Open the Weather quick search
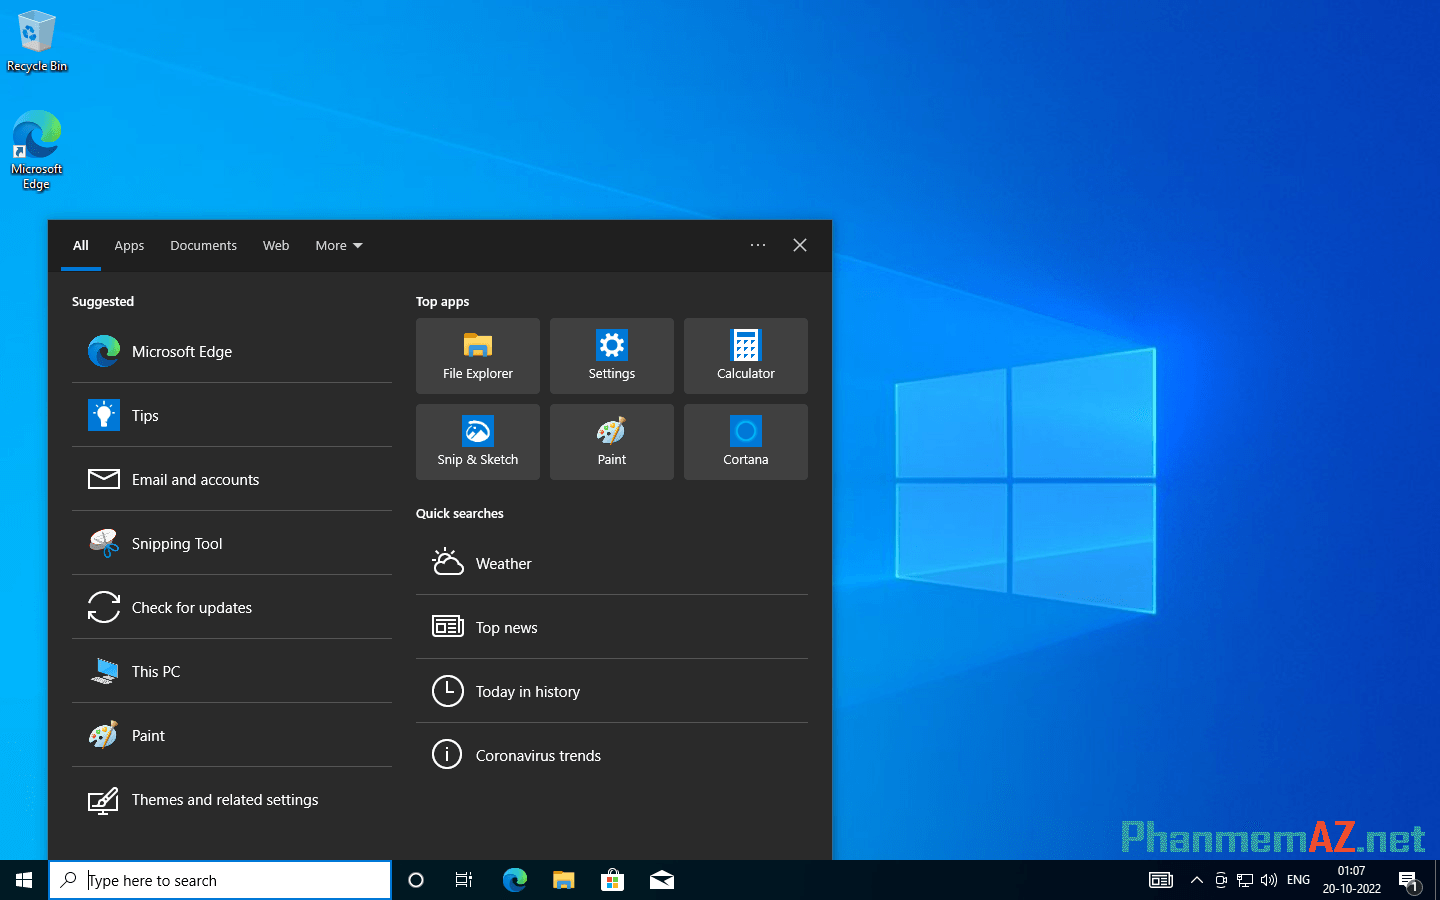 point(504,563)
